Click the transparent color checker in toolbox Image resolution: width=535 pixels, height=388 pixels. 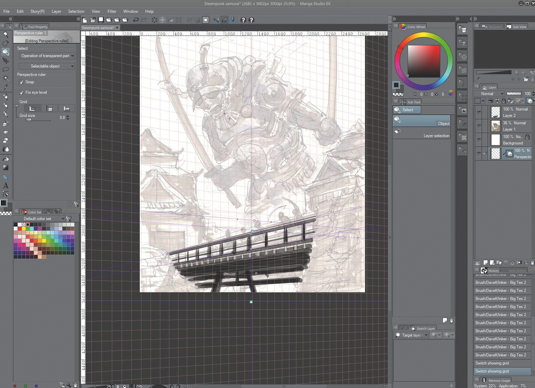[x=6, y=213]
